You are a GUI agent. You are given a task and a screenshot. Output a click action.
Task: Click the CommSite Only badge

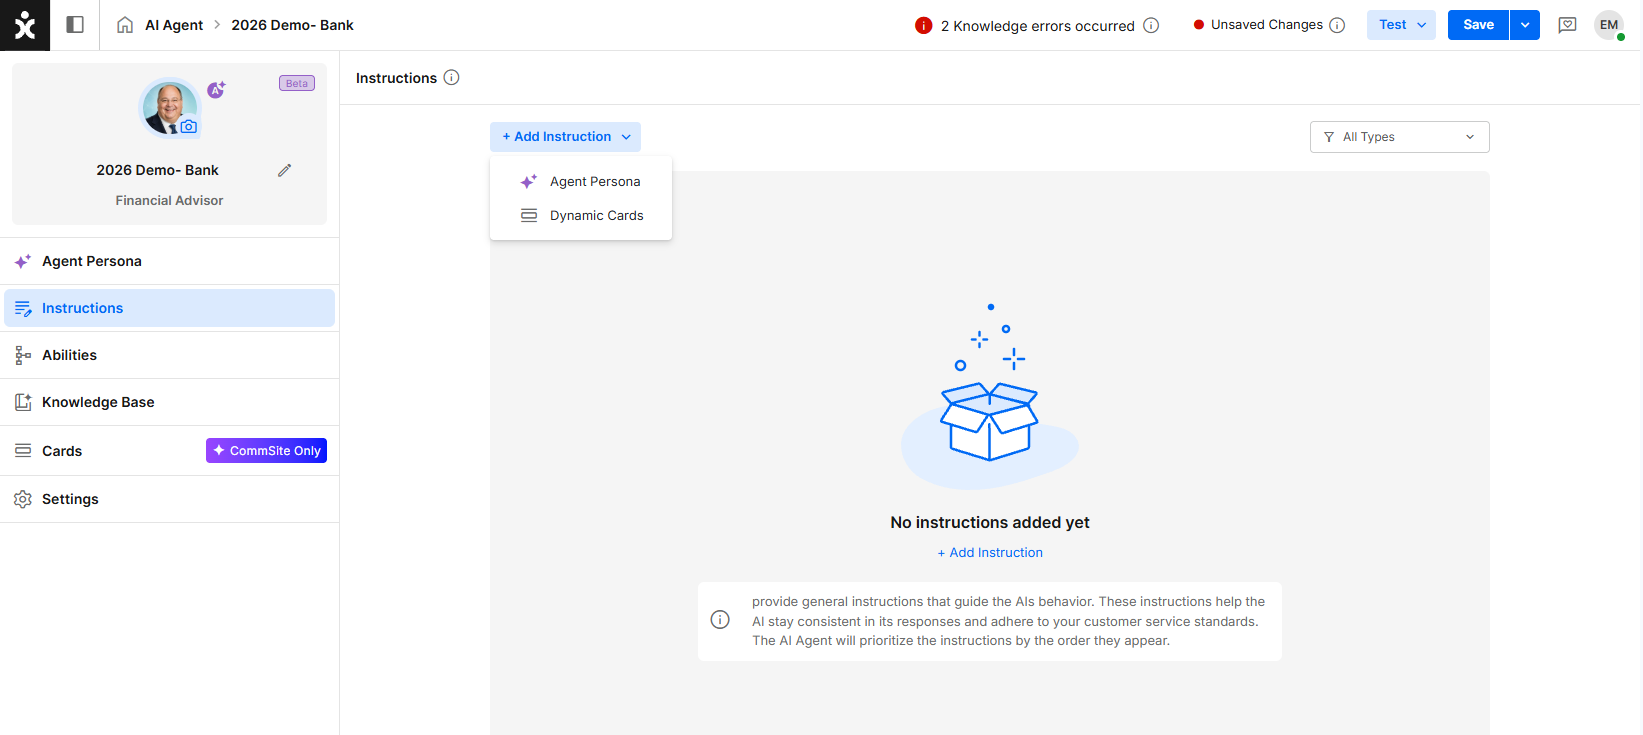click(266, 451)
